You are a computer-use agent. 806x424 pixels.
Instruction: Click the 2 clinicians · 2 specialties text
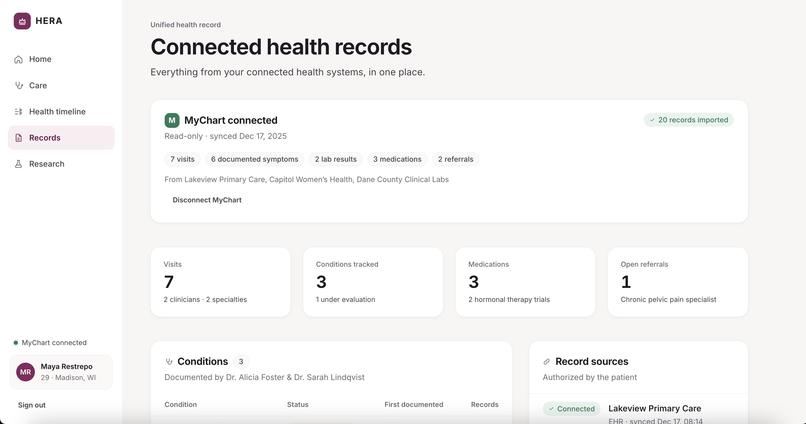click(x=205, y=300)
